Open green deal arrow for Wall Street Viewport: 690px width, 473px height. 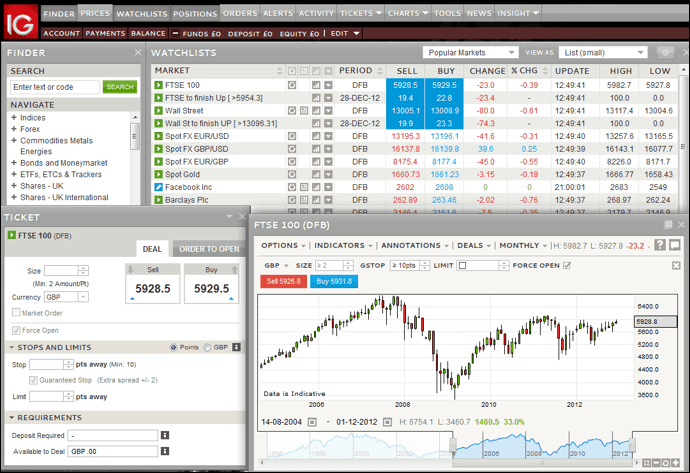[x=158, y=110]
